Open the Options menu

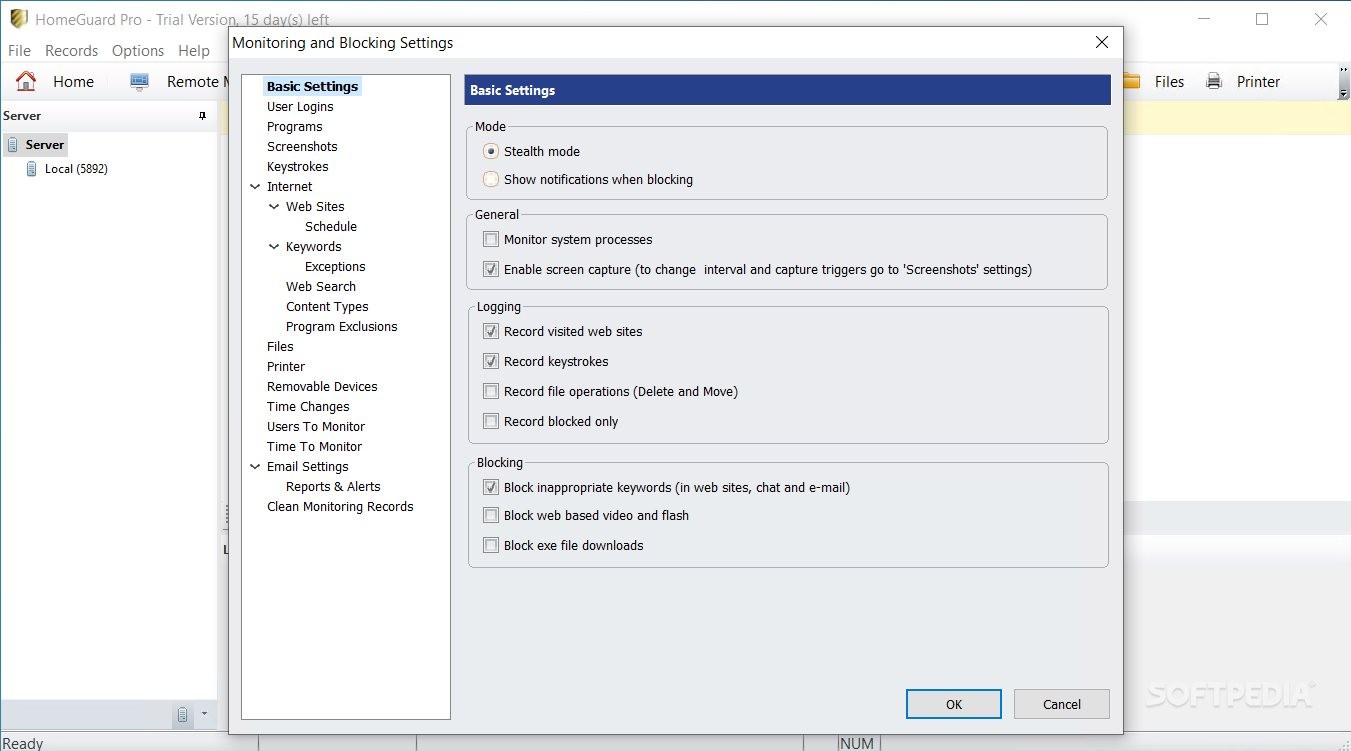point(138,51)
